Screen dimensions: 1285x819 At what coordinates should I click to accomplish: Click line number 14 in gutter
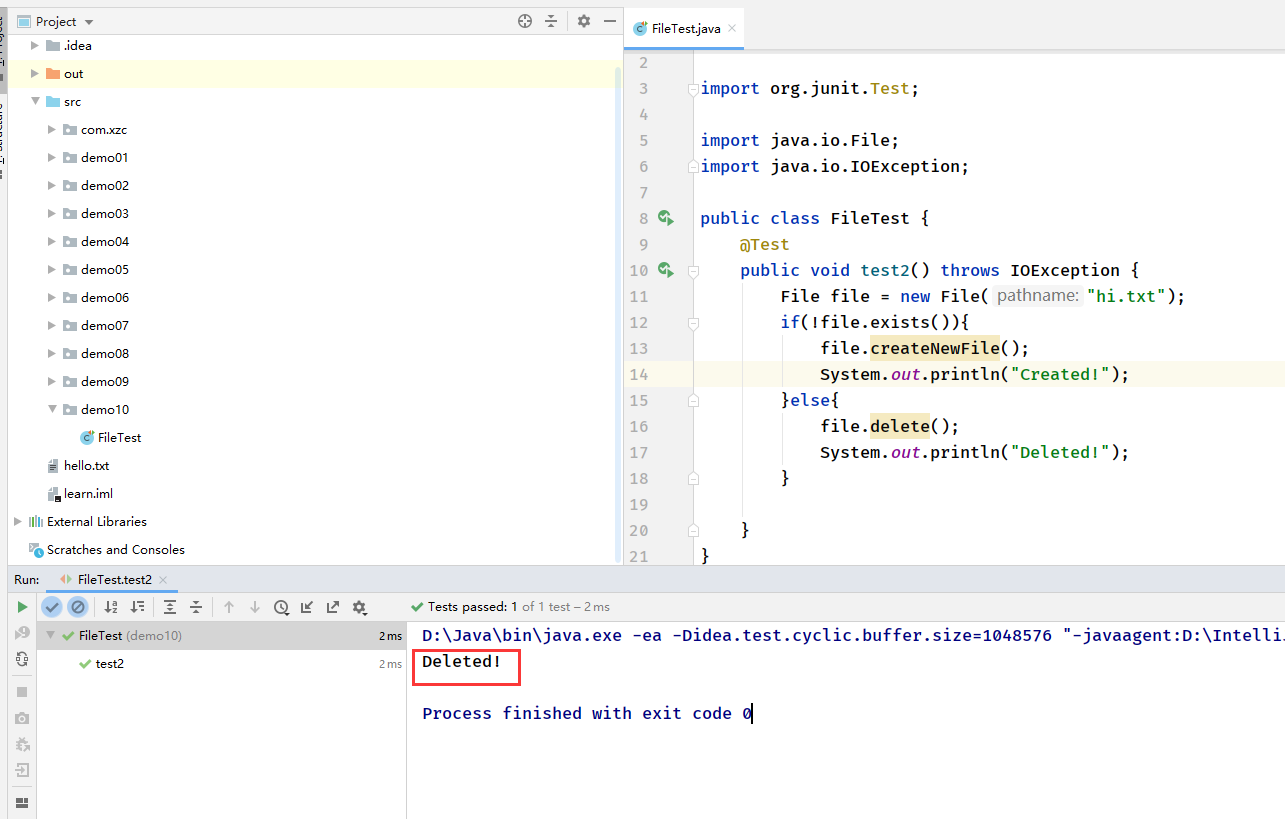638,374
